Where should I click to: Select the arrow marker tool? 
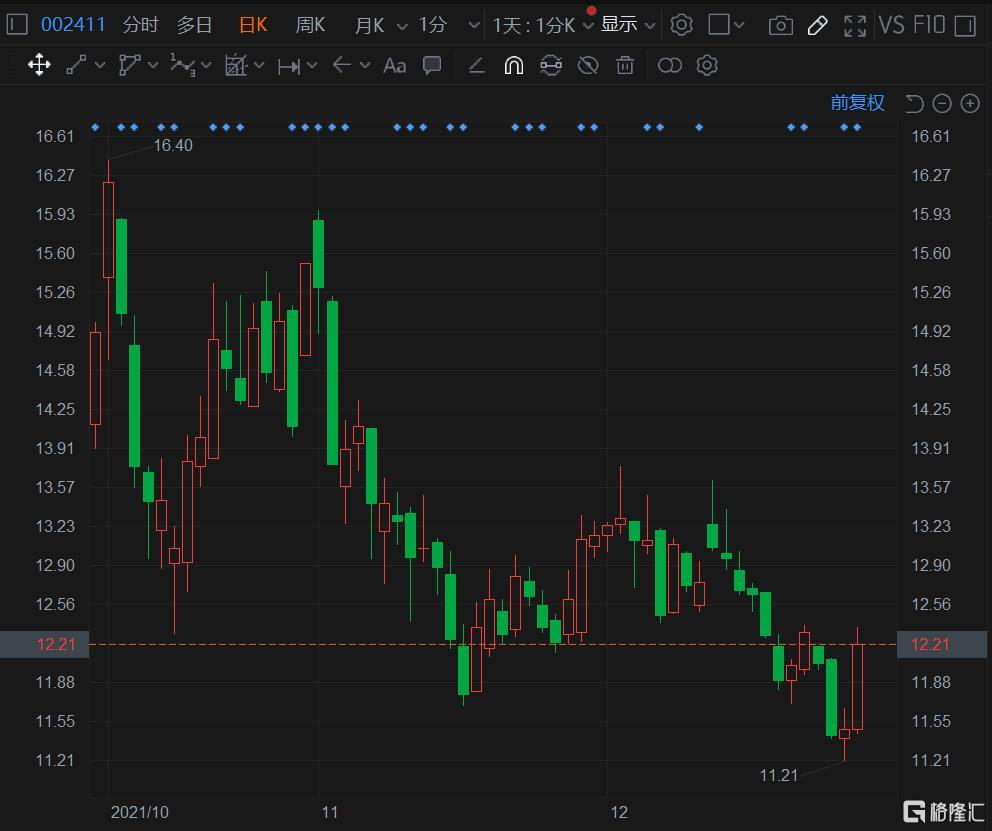coord(342,65)
